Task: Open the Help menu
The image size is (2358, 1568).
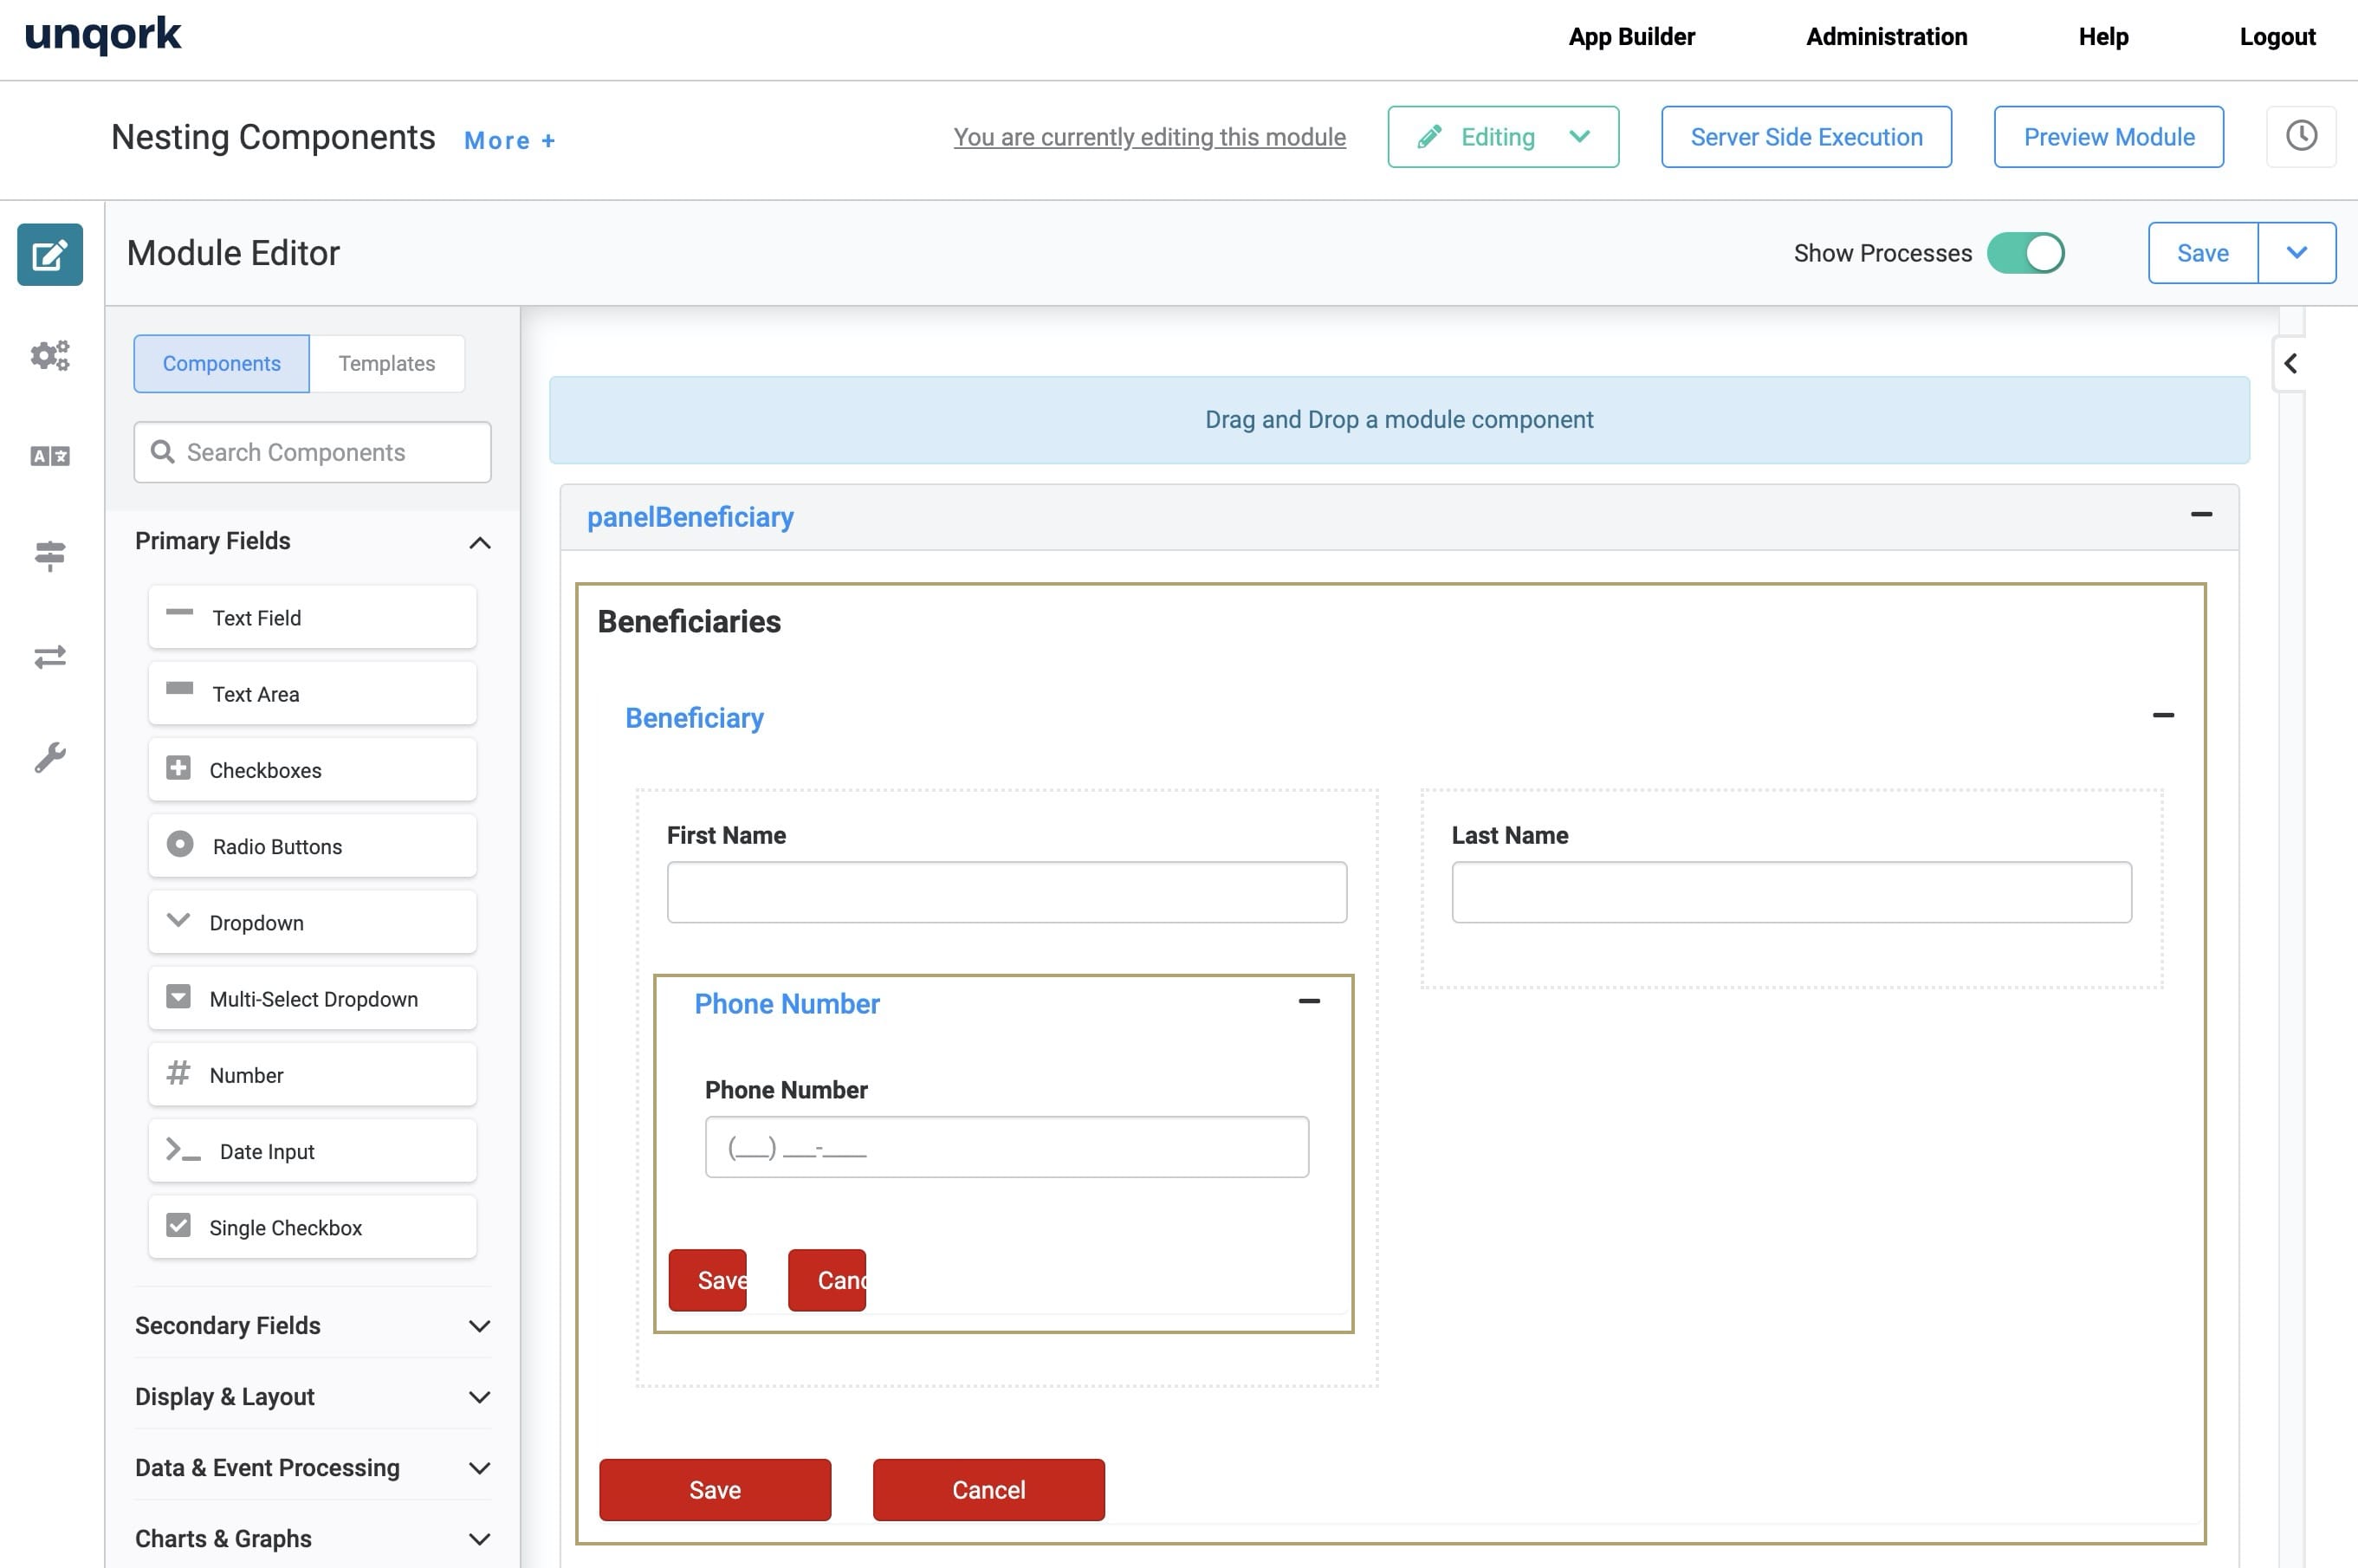Action: [2103, 37]
